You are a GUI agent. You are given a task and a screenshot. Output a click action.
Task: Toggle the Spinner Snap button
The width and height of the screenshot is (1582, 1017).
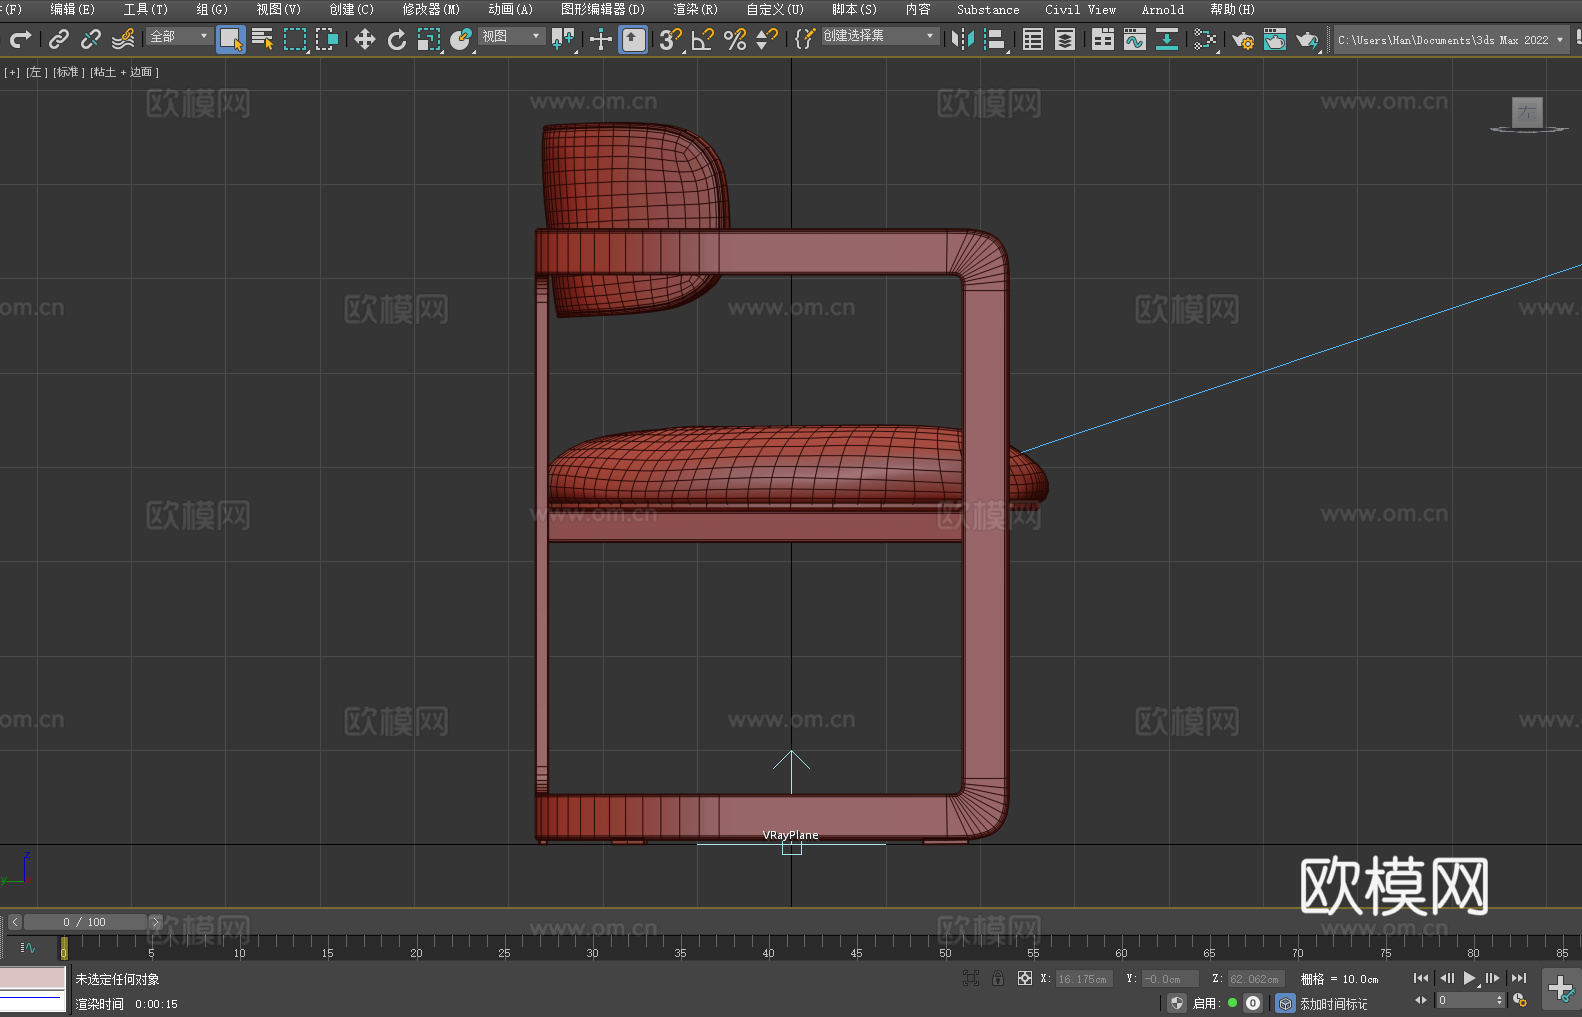click(x=767, y=39)
